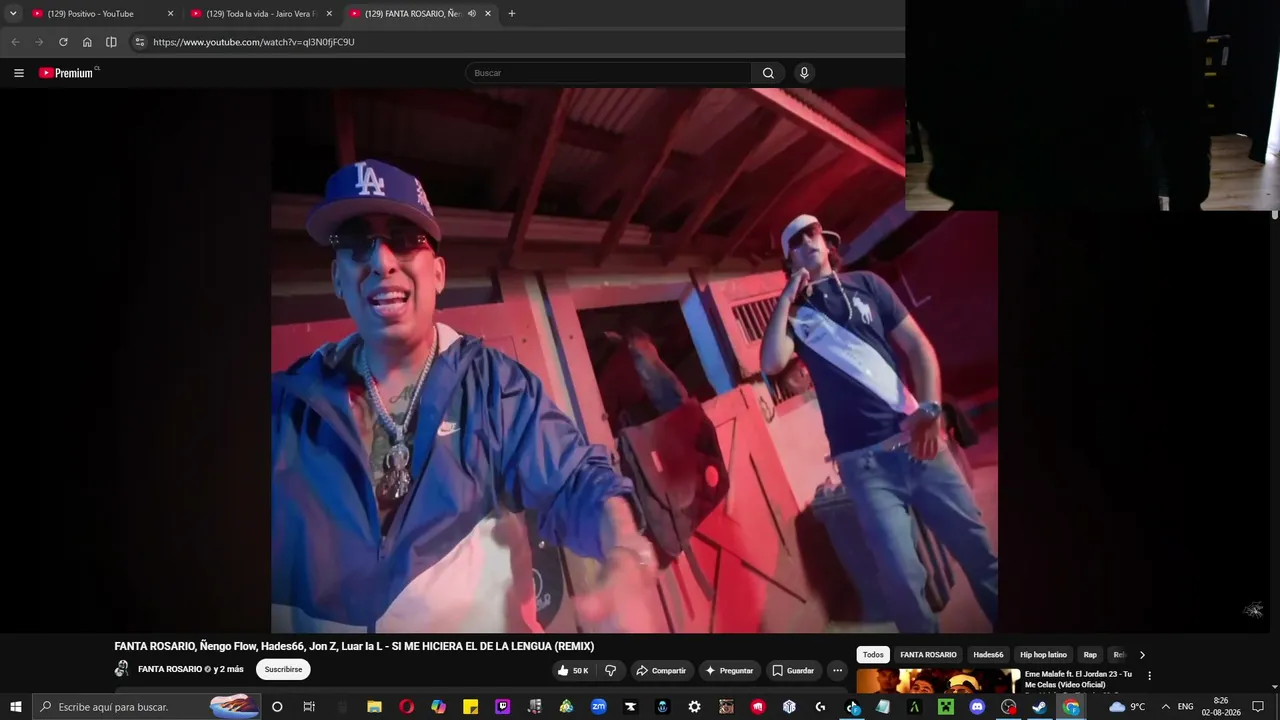Open the FANTA ROSARIO y 2 más channel link
The image size is (1280, 720).
[x=190, y=669]
